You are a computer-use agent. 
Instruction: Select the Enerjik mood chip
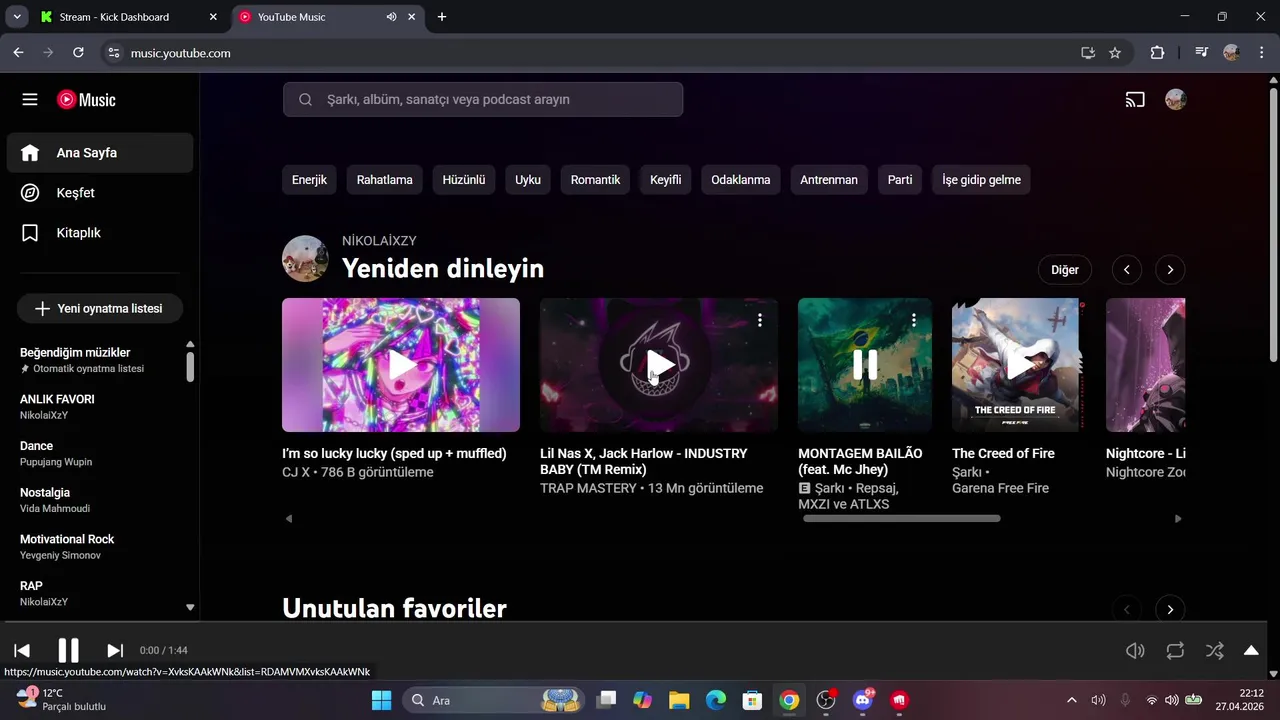click(309, 180)
